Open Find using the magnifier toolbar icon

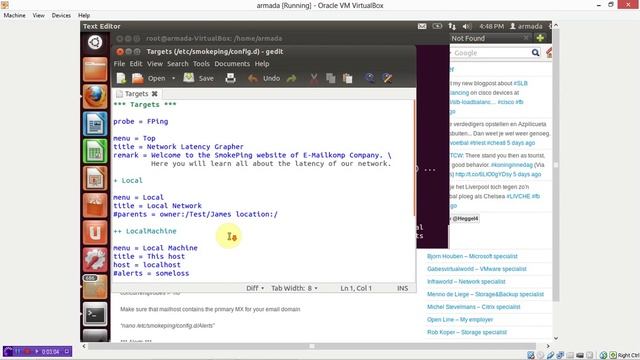[x=370, y=78]
